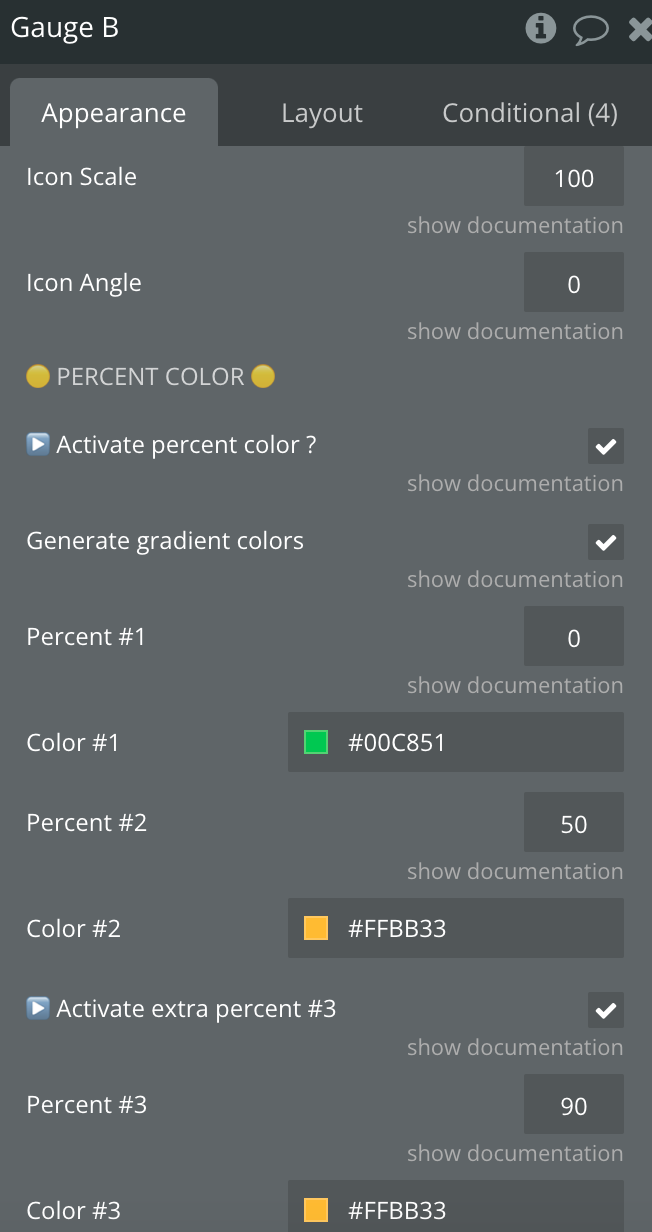Close the Gauge B property panel
Viewport: 652px width, 1232px height.
(x=639, y=30)
